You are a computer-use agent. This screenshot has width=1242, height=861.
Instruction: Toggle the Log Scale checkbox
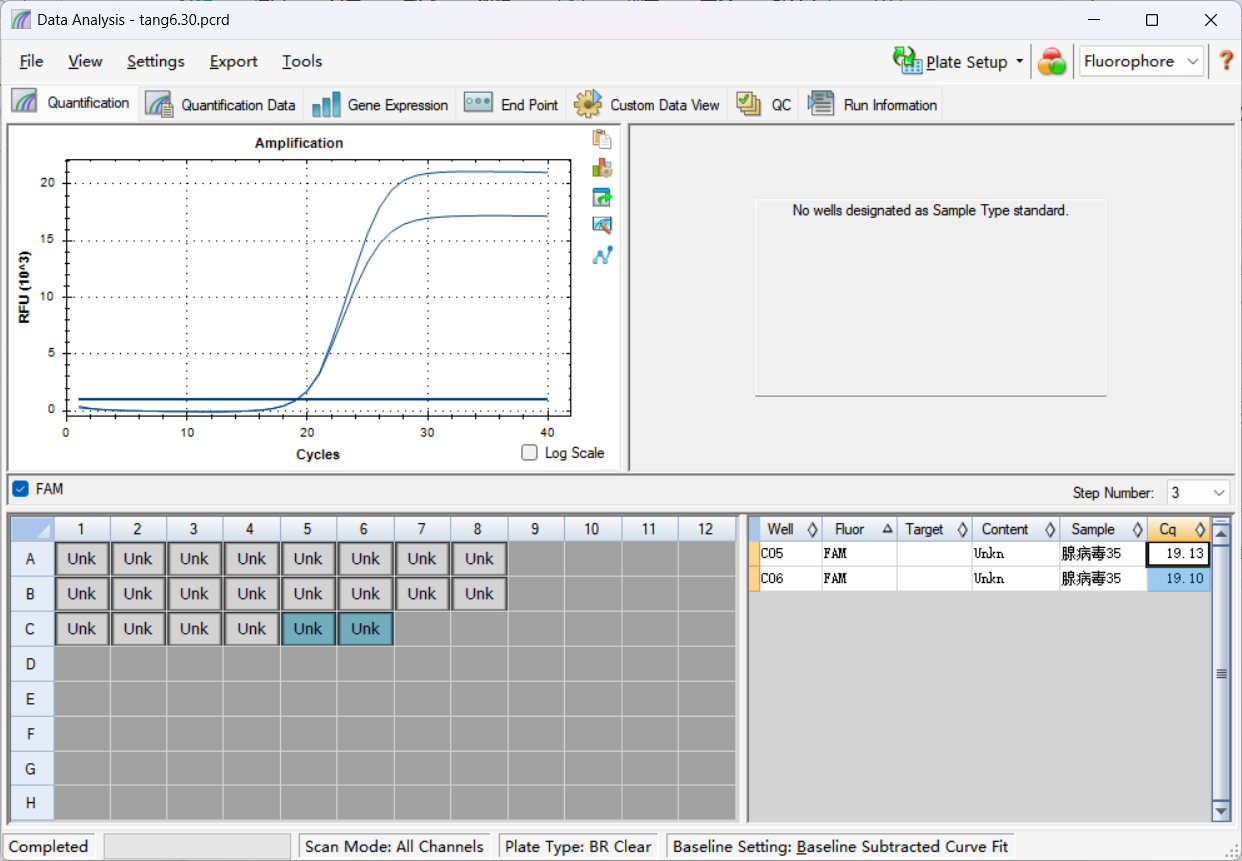[x=530, y=453]
